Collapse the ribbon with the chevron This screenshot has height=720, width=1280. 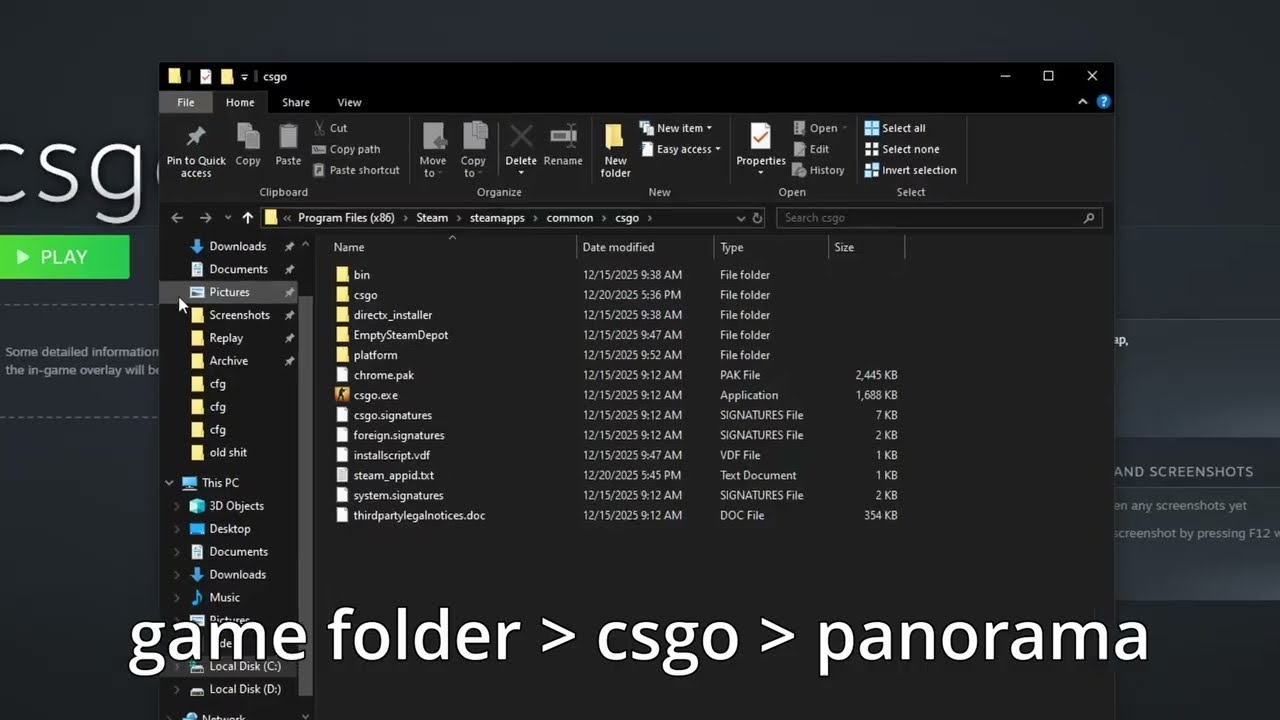click(1082, 102)
